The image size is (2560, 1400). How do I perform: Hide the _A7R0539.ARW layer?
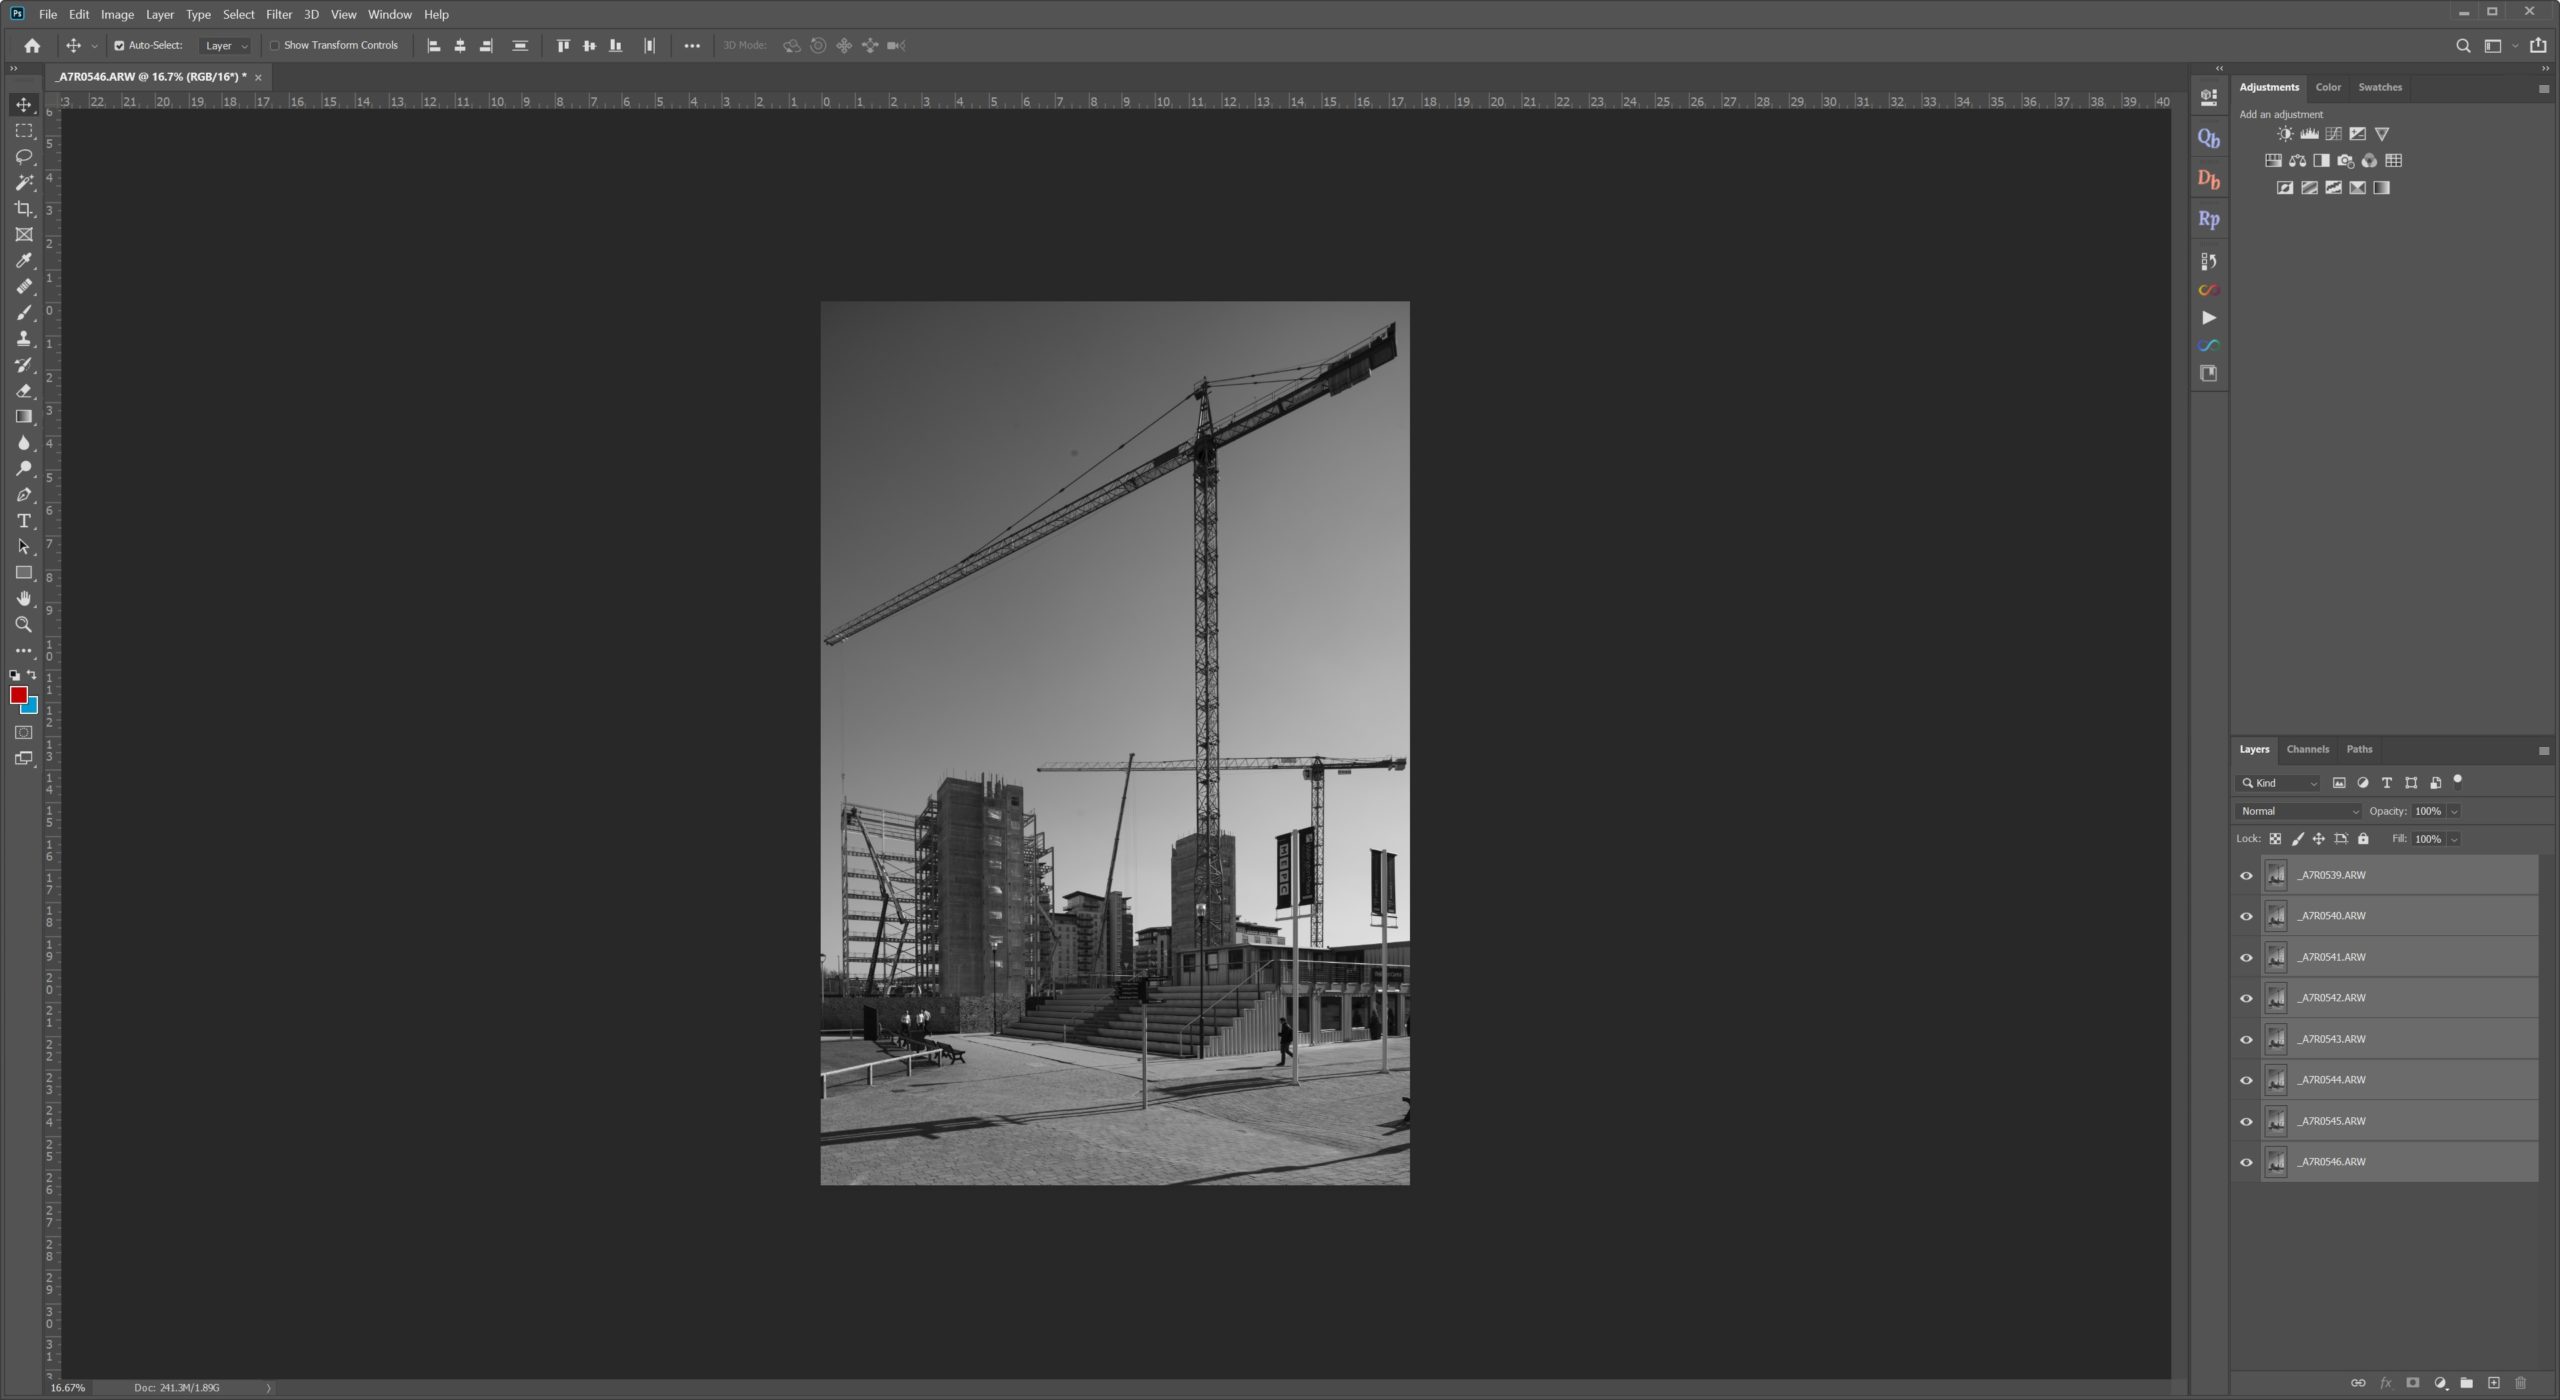pyautogui.click(x=2246, y=876)
